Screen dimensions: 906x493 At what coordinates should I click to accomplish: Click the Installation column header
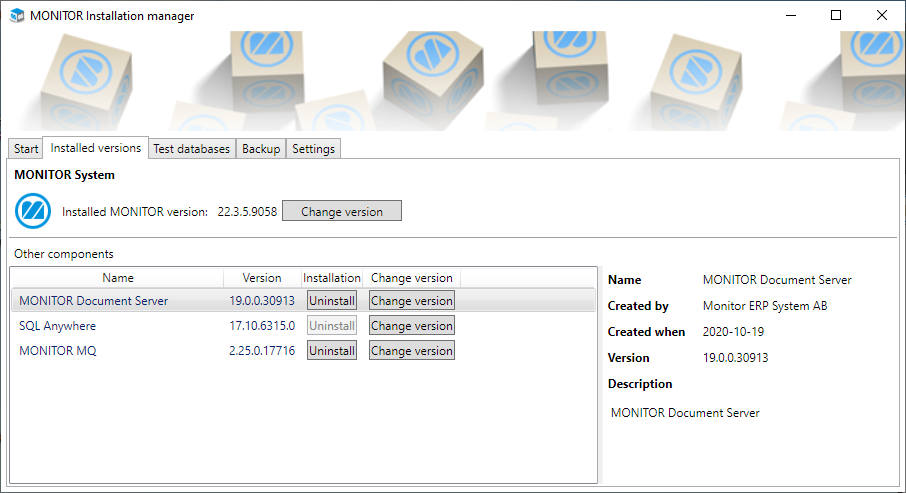331,278
